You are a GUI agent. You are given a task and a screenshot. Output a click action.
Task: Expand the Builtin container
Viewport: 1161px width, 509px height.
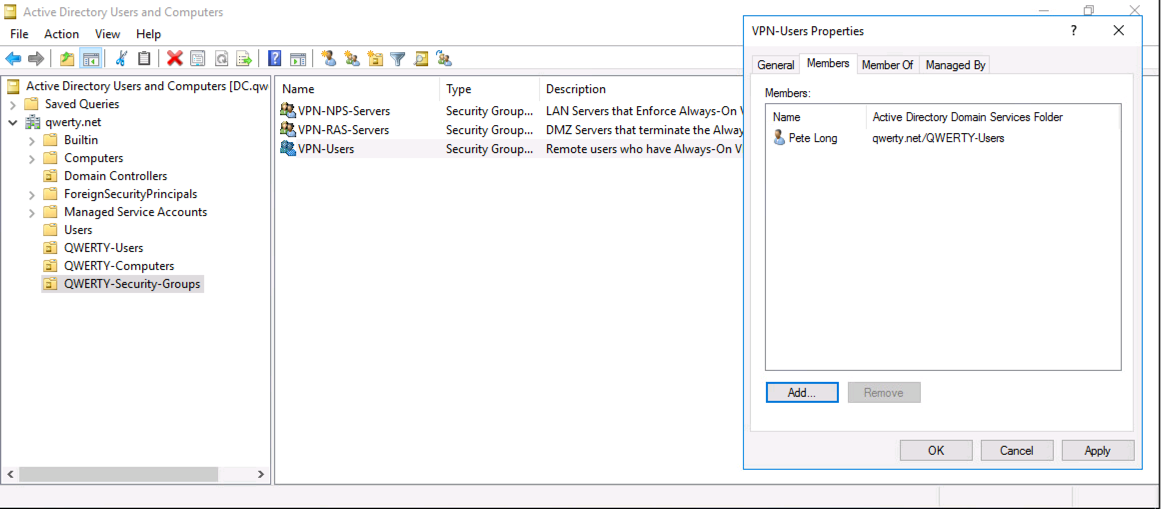(32, 140)
